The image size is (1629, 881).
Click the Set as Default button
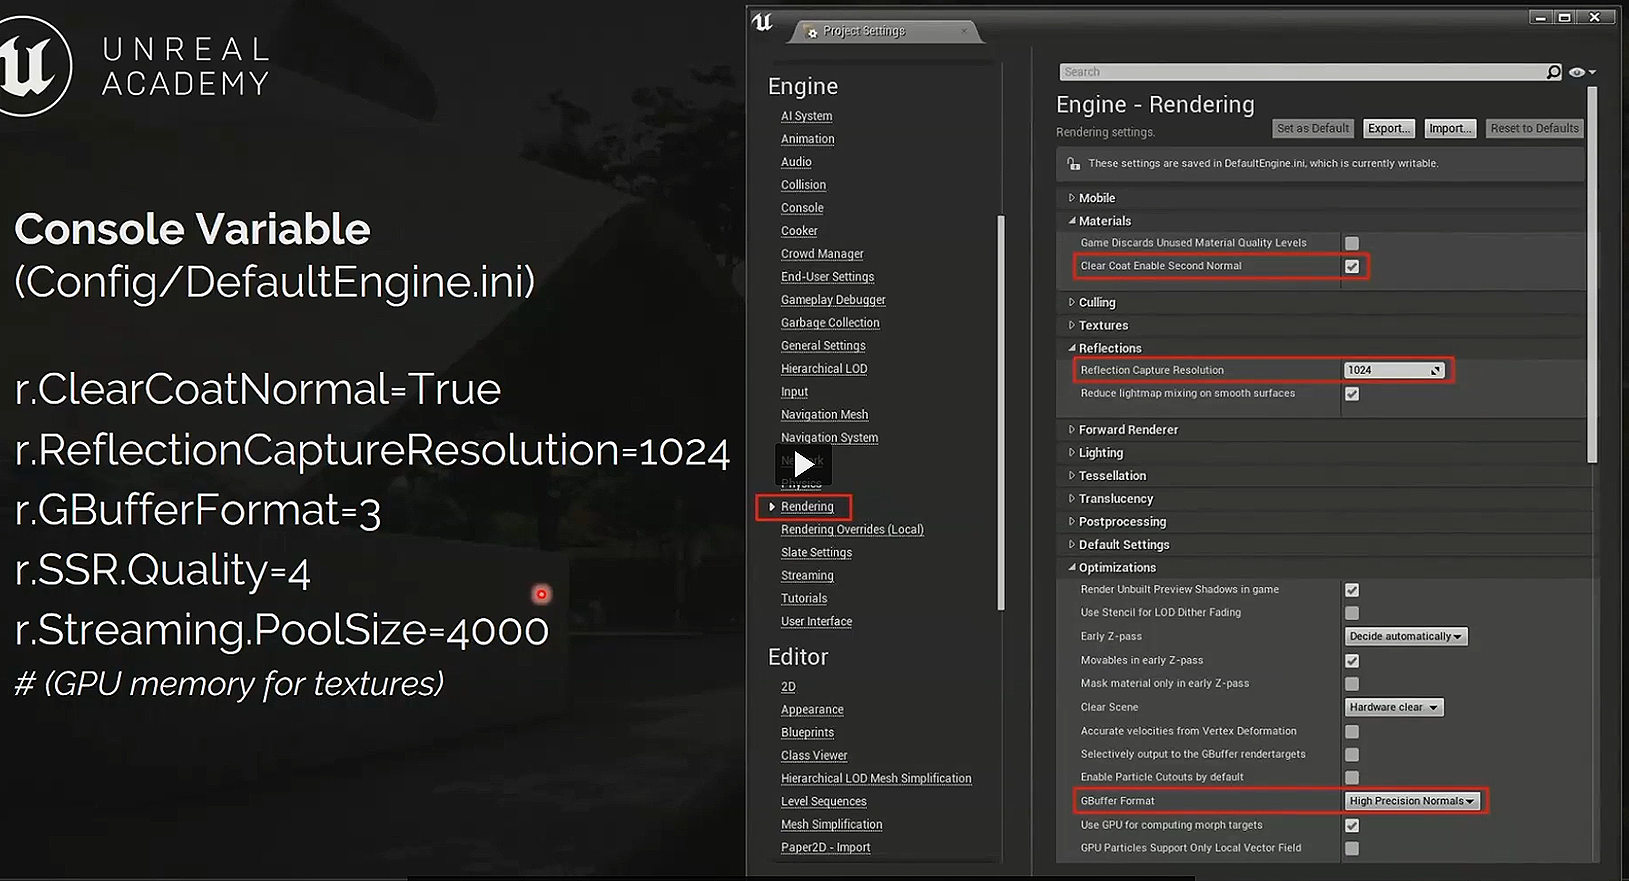(x=1313, y=128)
